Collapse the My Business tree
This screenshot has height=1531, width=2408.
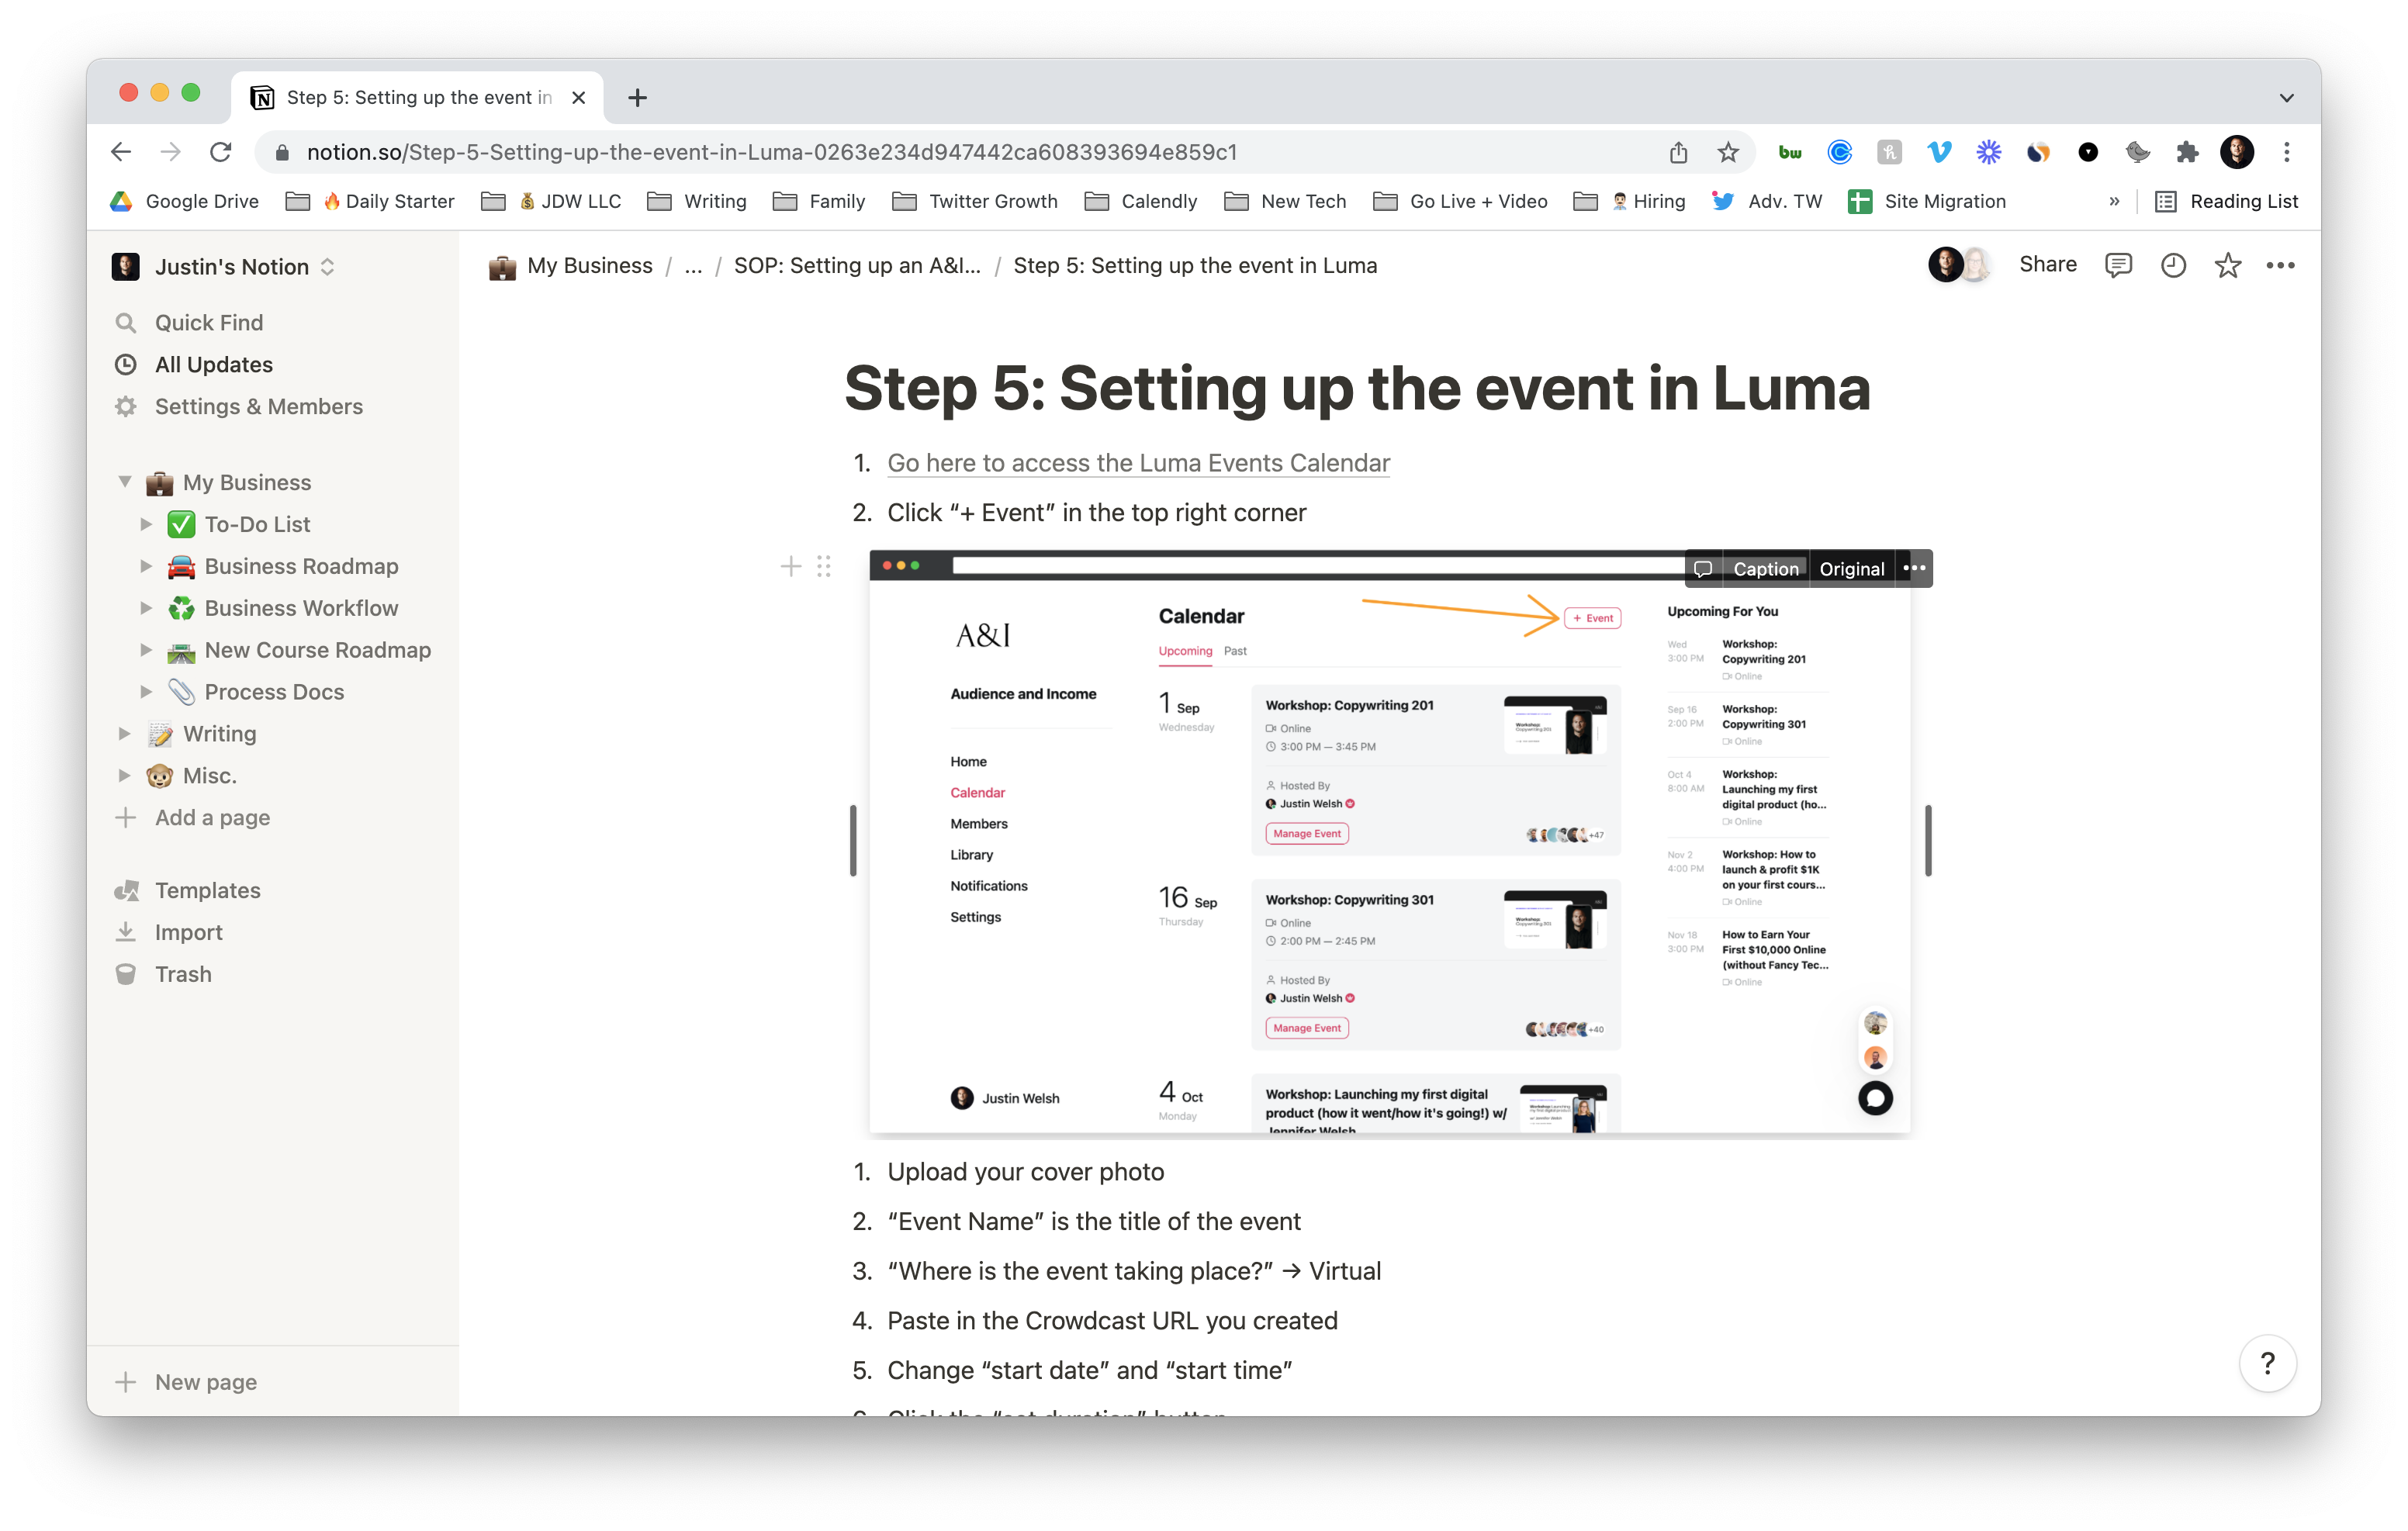pyautogui.click(x=125, y=482)
